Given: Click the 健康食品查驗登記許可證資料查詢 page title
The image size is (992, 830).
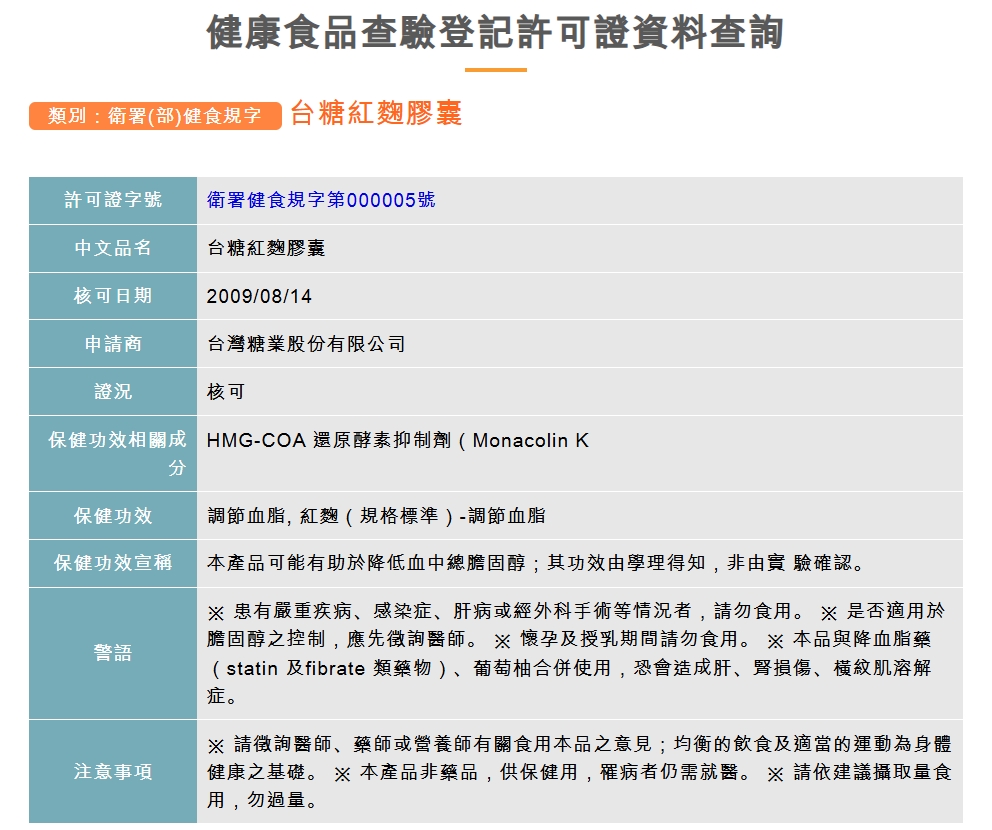Looking at the screenshot, I should click(495, 33).
